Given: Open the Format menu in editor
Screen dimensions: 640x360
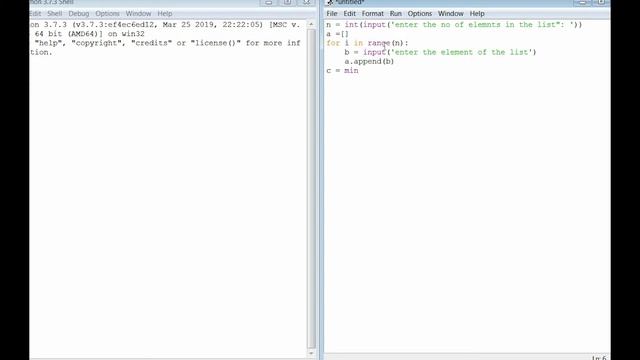Looking at the screenshot, I should coord(372,13).
